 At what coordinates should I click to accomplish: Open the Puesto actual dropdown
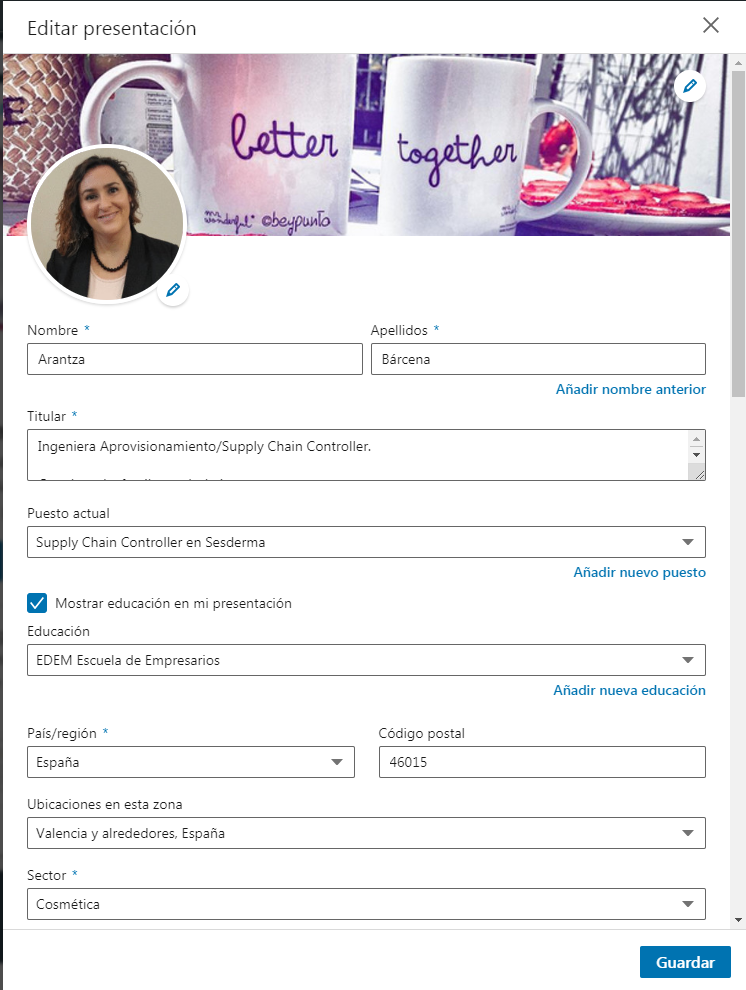pyautogui.click(x=366, y=542)
